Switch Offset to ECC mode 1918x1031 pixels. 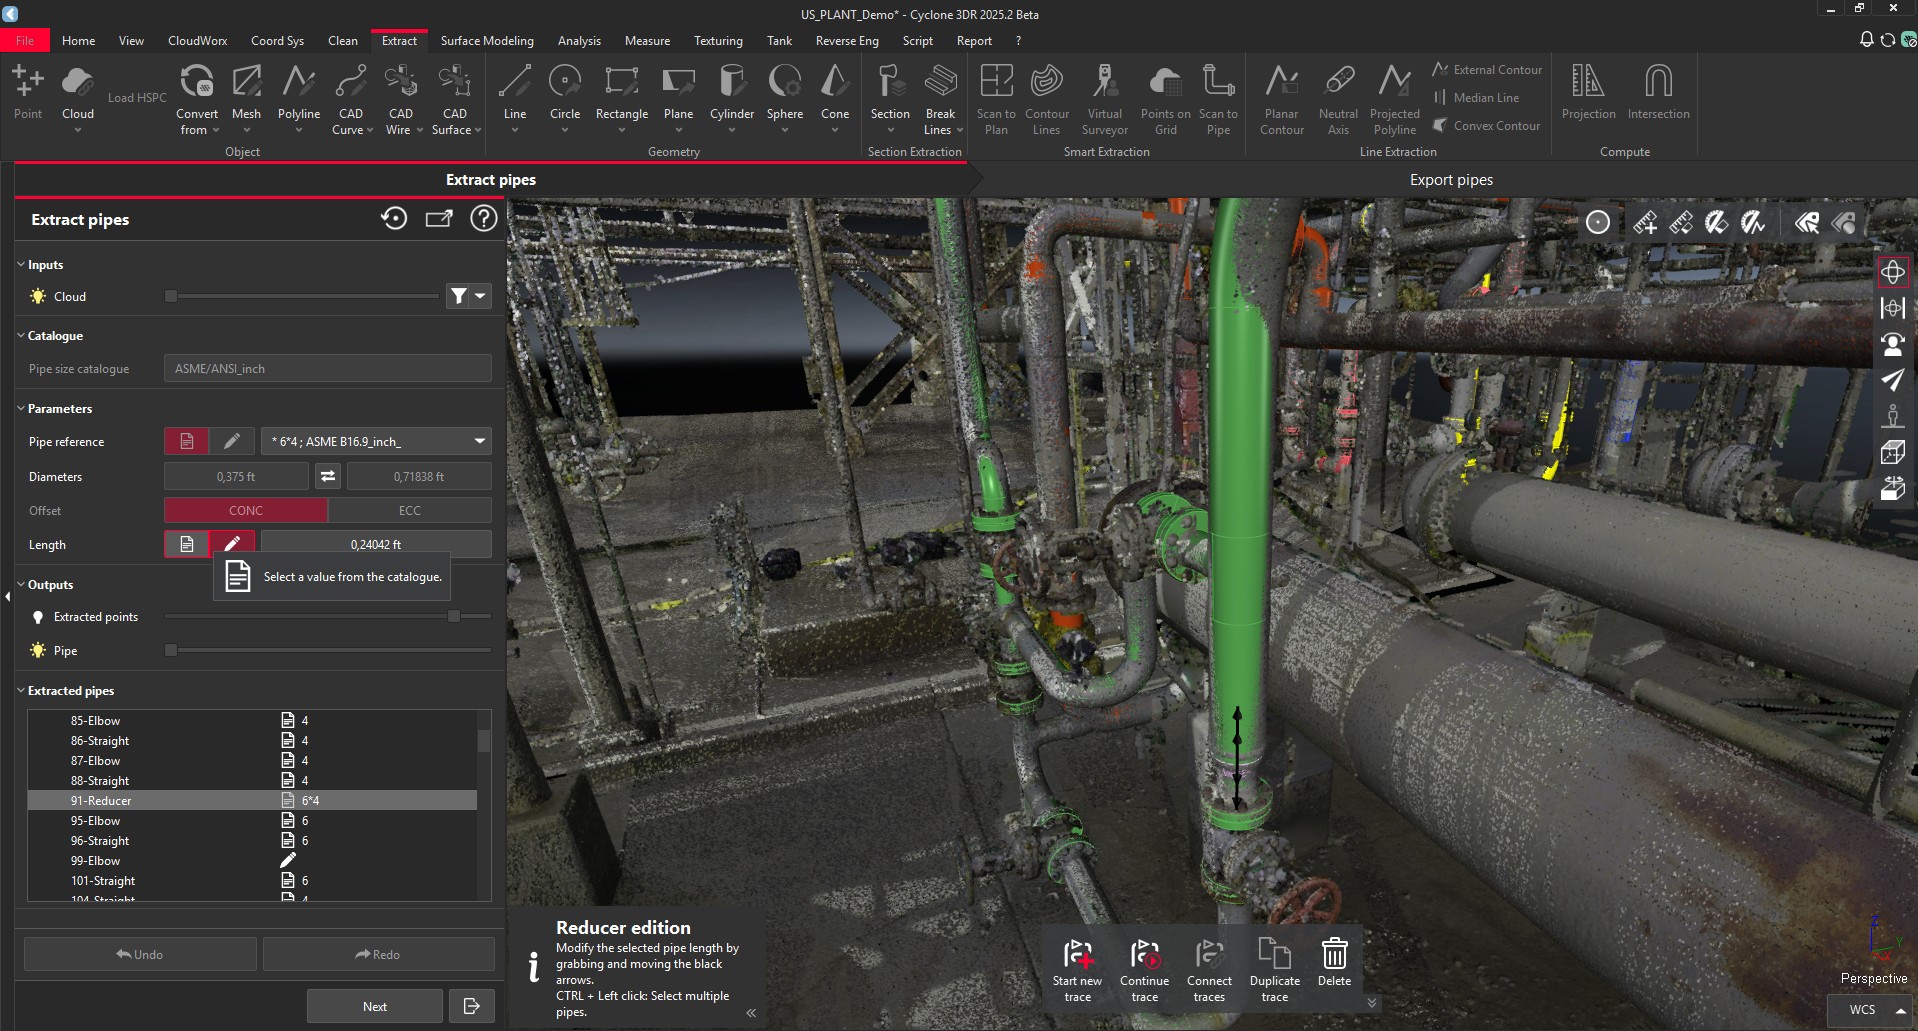coord(410,510)
